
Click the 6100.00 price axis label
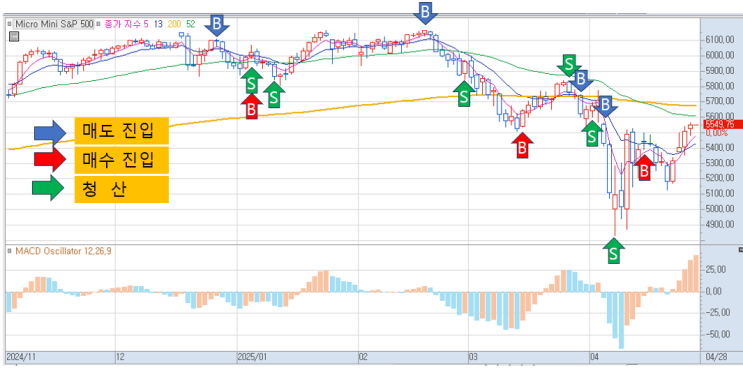pos(720,40)
